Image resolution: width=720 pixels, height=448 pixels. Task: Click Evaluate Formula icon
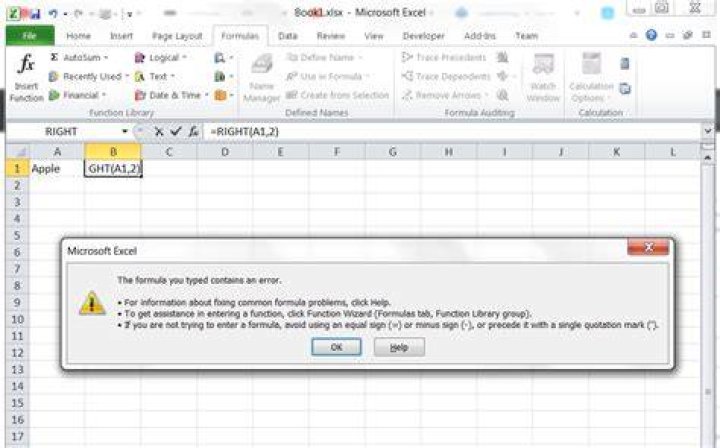pyautogui.click(x=503, y=95)
